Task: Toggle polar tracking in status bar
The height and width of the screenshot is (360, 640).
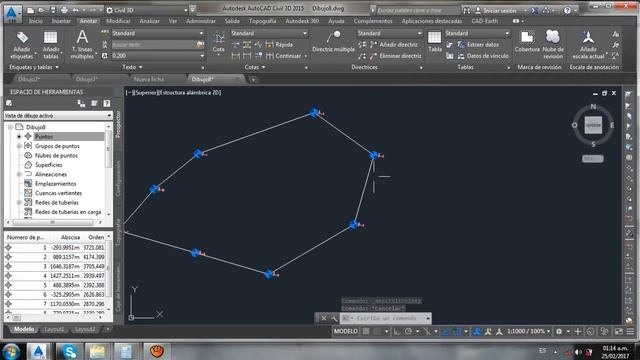Action: tap(408, 331)
